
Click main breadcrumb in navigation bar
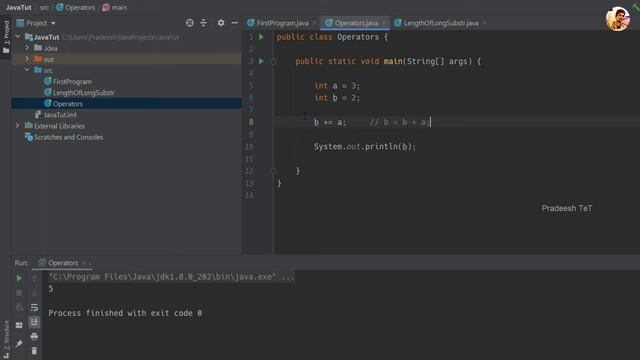(x=115, y=7)
